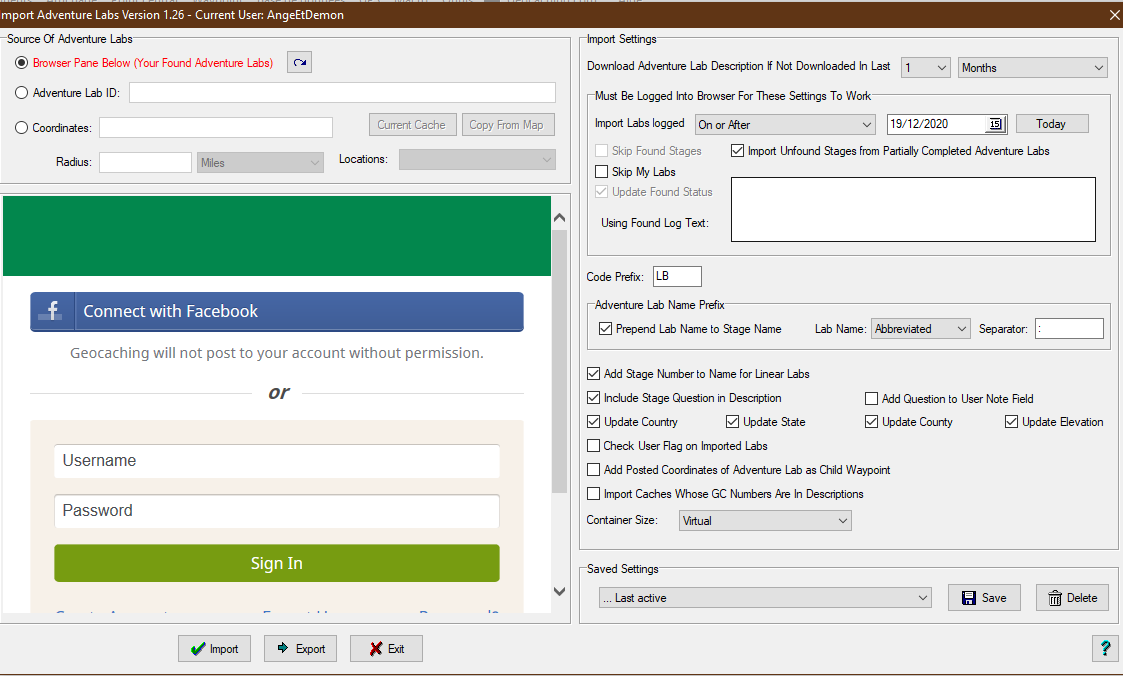Open the Container Size dropdown
The image size is (1123, 676).
coord(764,521)
